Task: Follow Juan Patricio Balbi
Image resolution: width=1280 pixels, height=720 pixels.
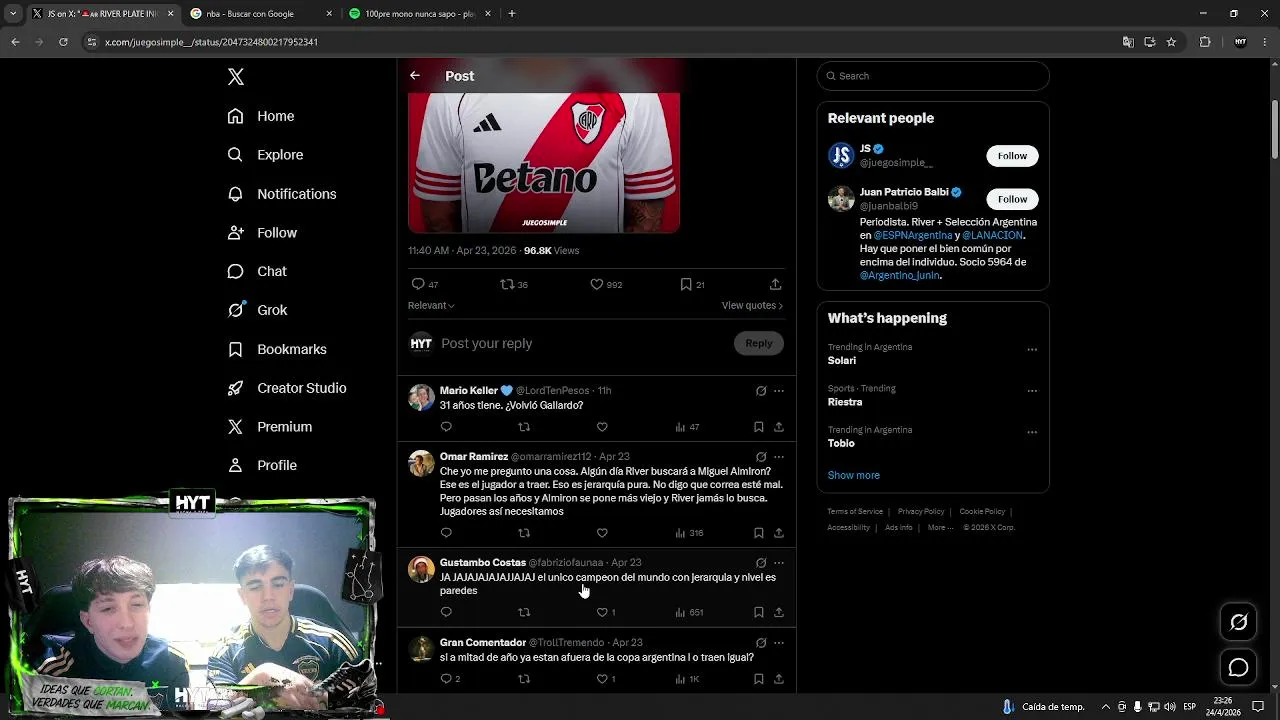Action: tap(1012, 199)
